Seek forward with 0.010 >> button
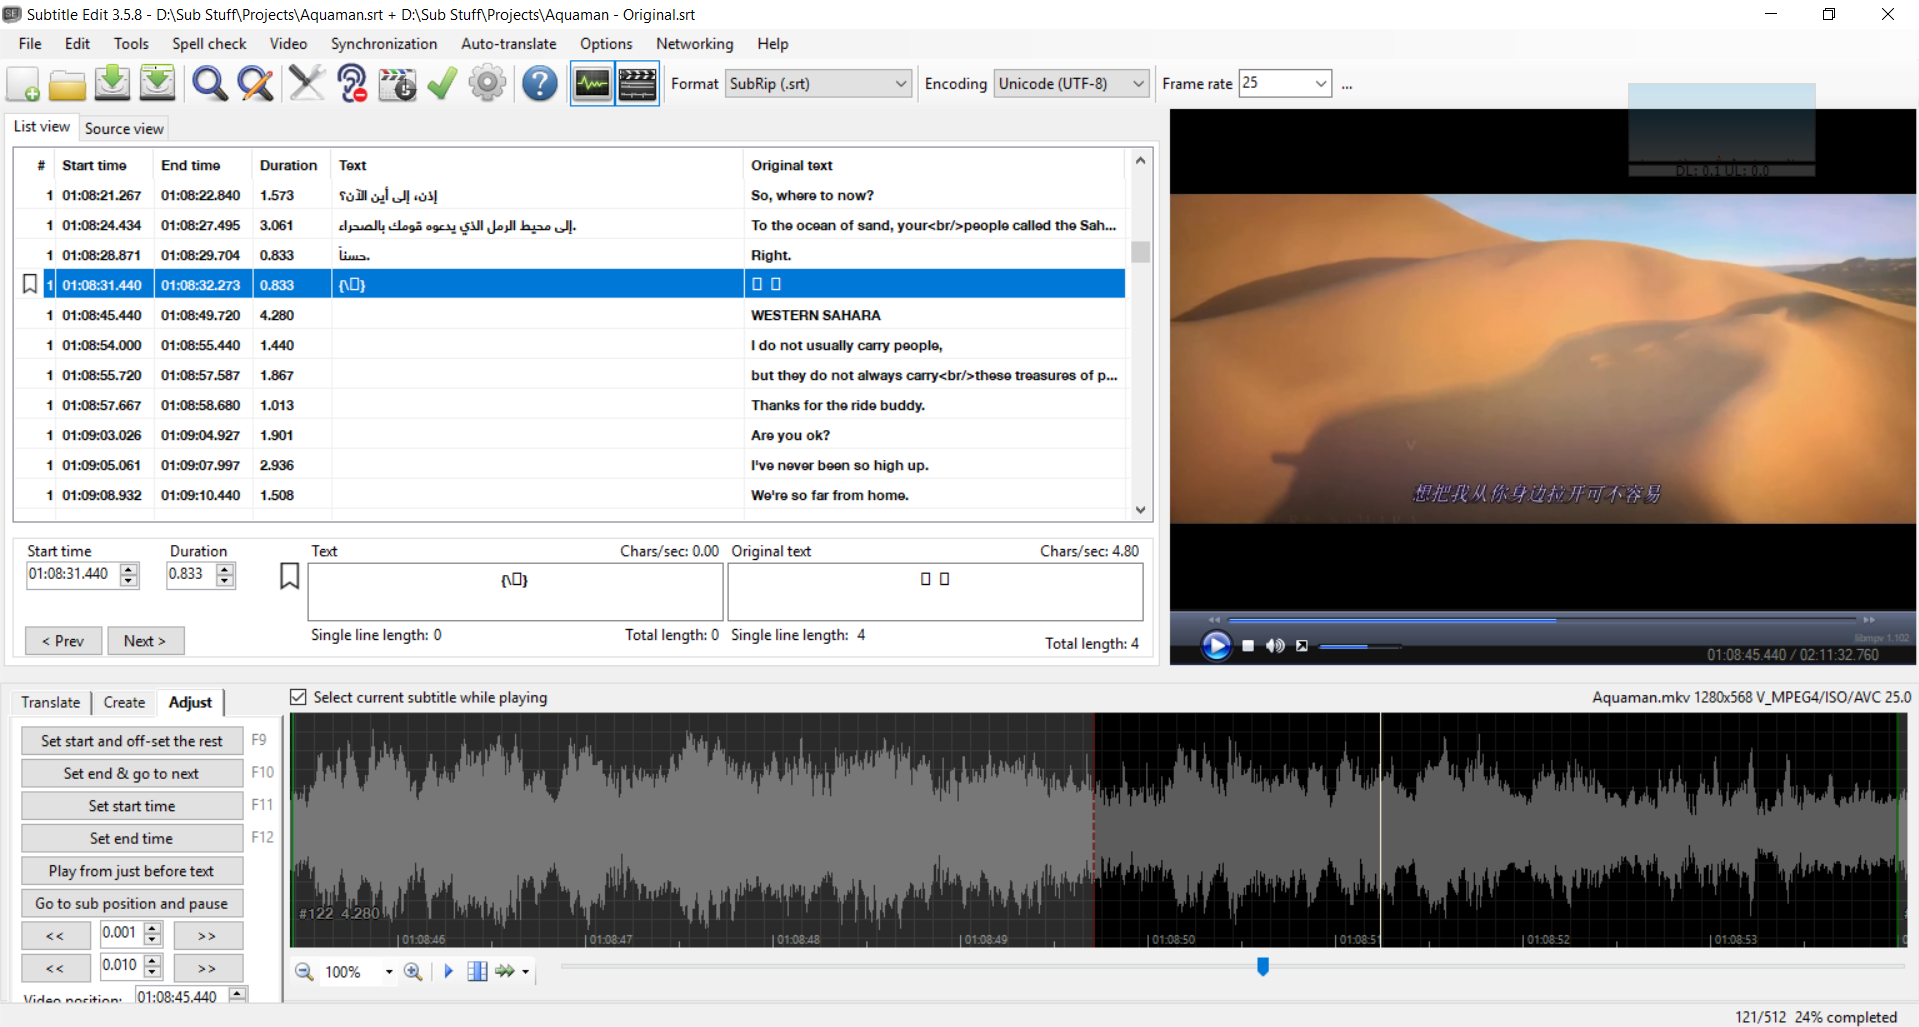 tap(207, 968)
